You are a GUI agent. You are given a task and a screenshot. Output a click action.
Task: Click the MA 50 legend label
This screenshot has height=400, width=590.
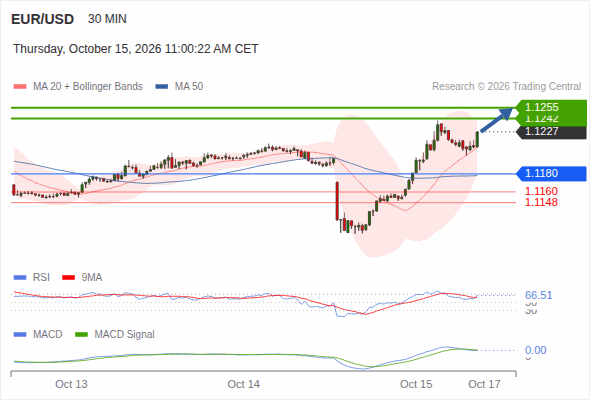tap(189, 87)
